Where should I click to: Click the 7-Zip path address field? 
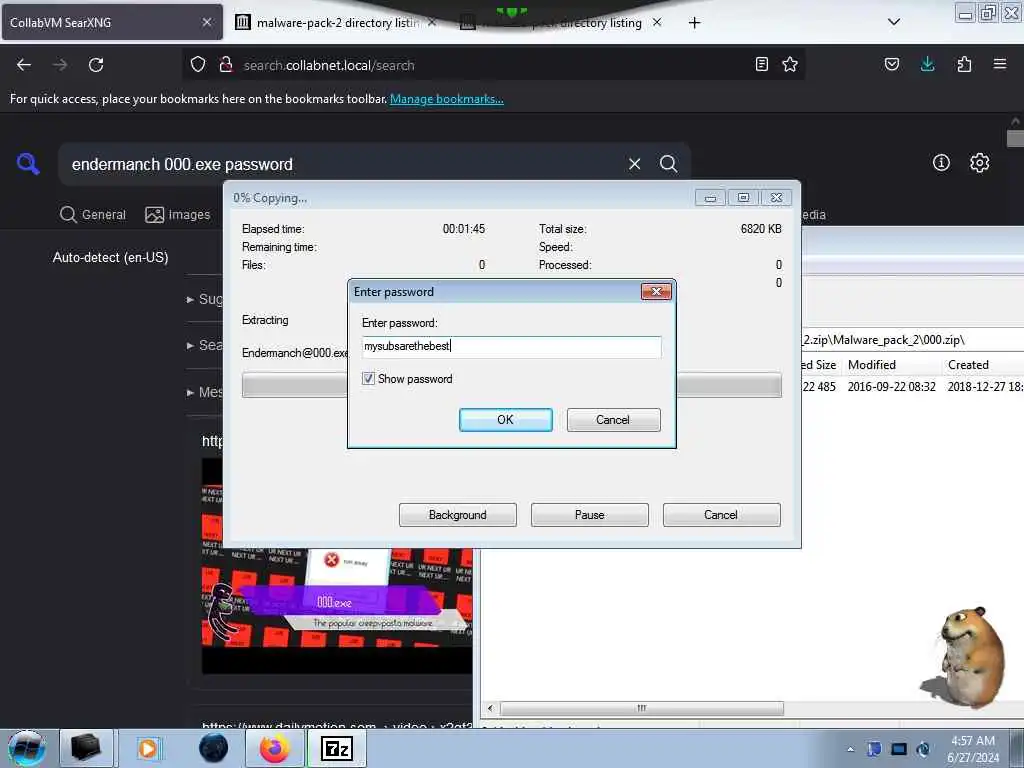tap(912, 340)
